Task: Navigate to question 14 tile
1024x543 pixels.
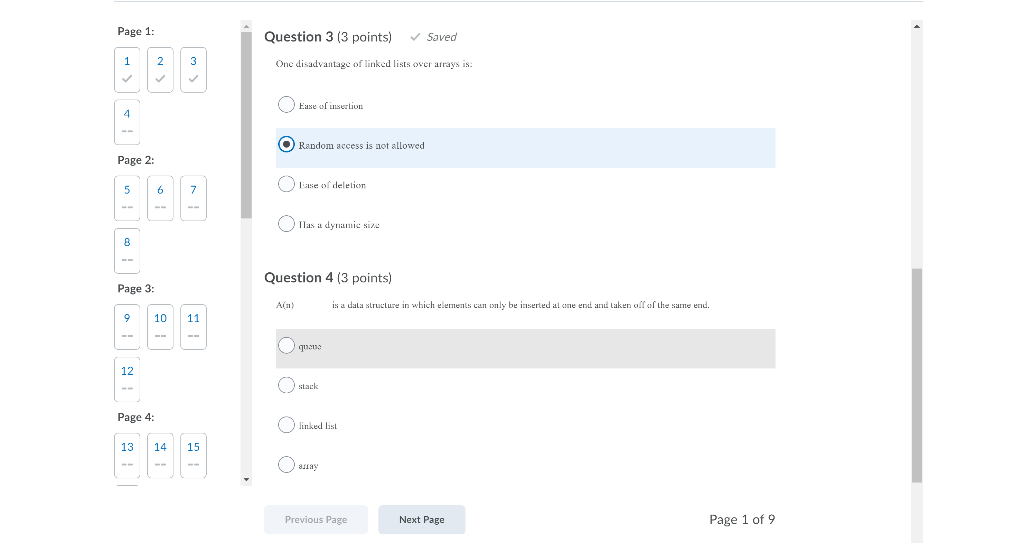Action: [160, 455]
